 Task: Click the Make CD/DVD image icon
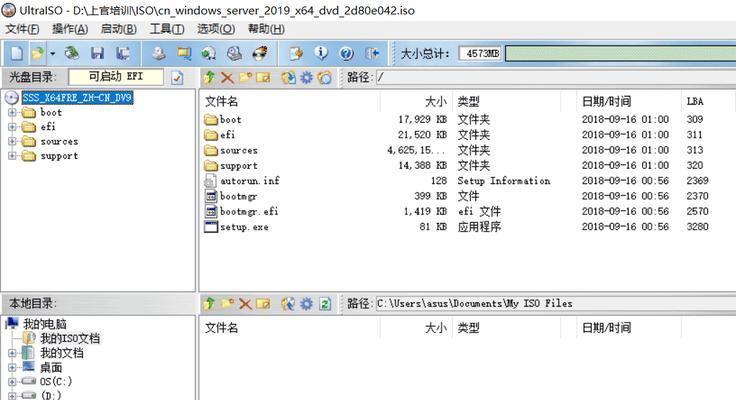[x=159, y=53]
